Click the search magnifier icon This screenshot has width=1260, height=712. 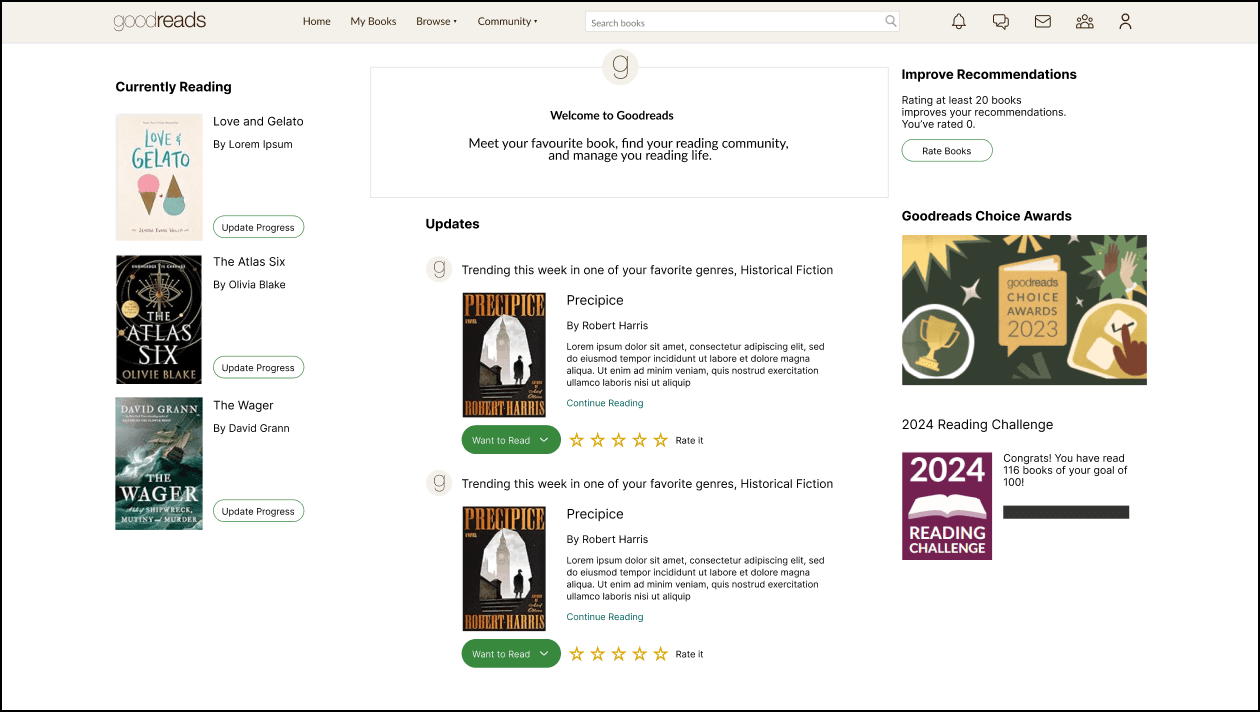(x=890, y=21)
